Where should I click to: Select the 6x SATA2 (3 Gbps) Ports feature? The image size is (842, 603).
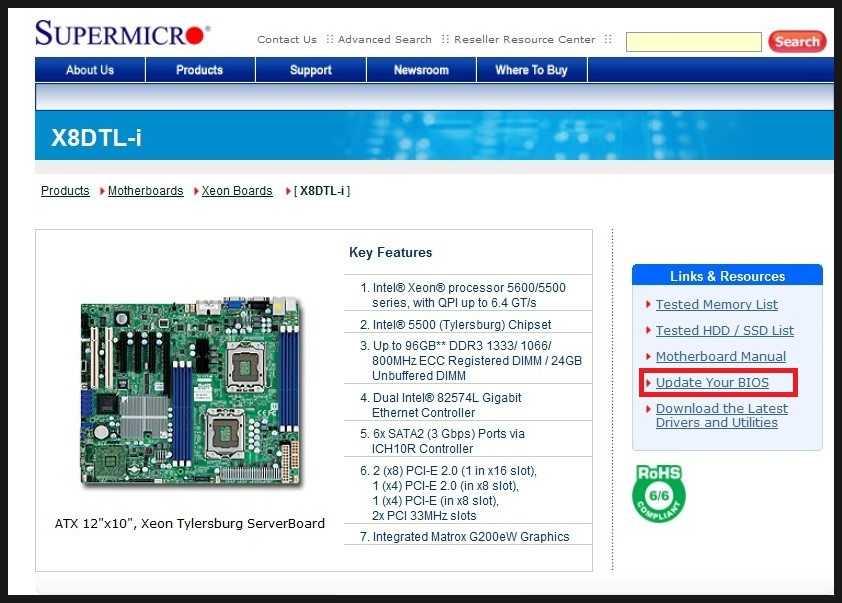(x=442, y=441)
